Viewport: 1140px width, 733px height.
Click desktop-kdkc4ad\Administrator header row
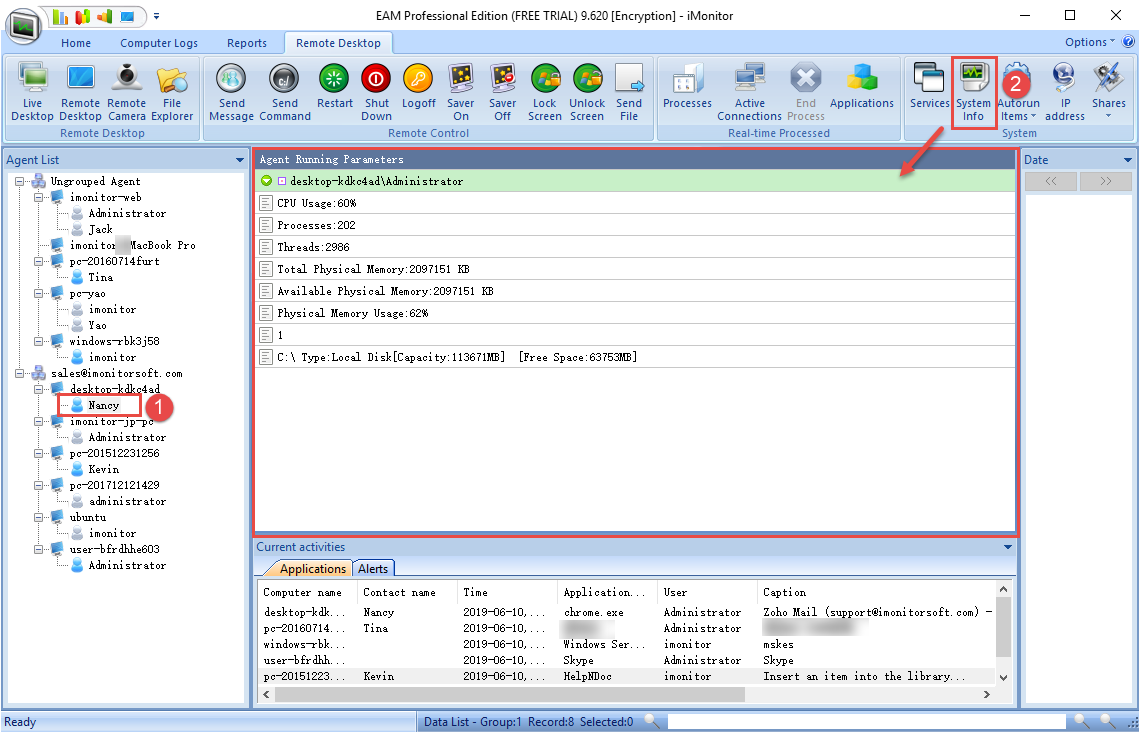(x=635, y=181)
